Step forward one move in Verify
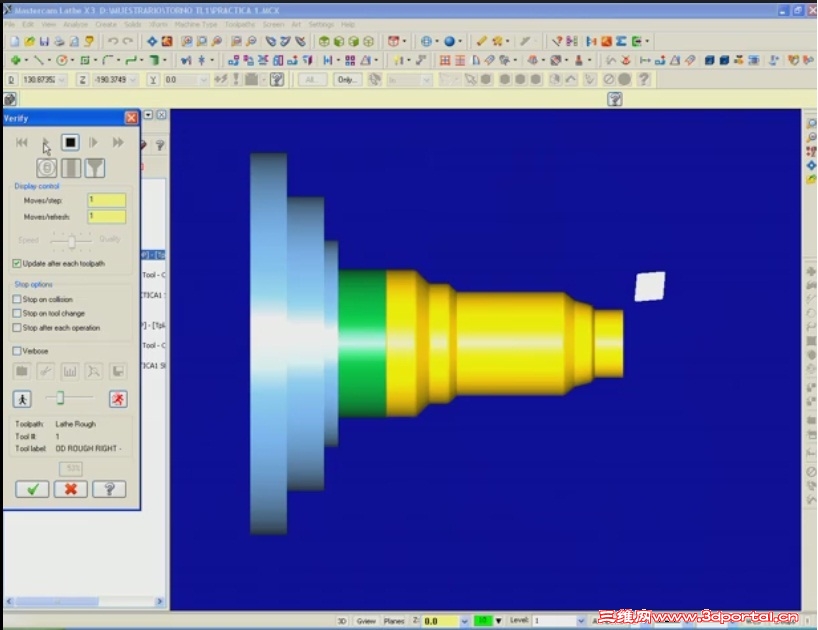The width and height of the screenshot is (818, 630). 93,142
